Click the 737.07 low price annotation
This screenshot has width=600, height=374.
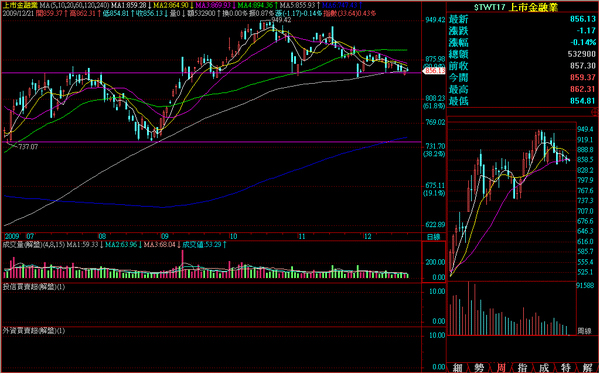click(28, 147)
